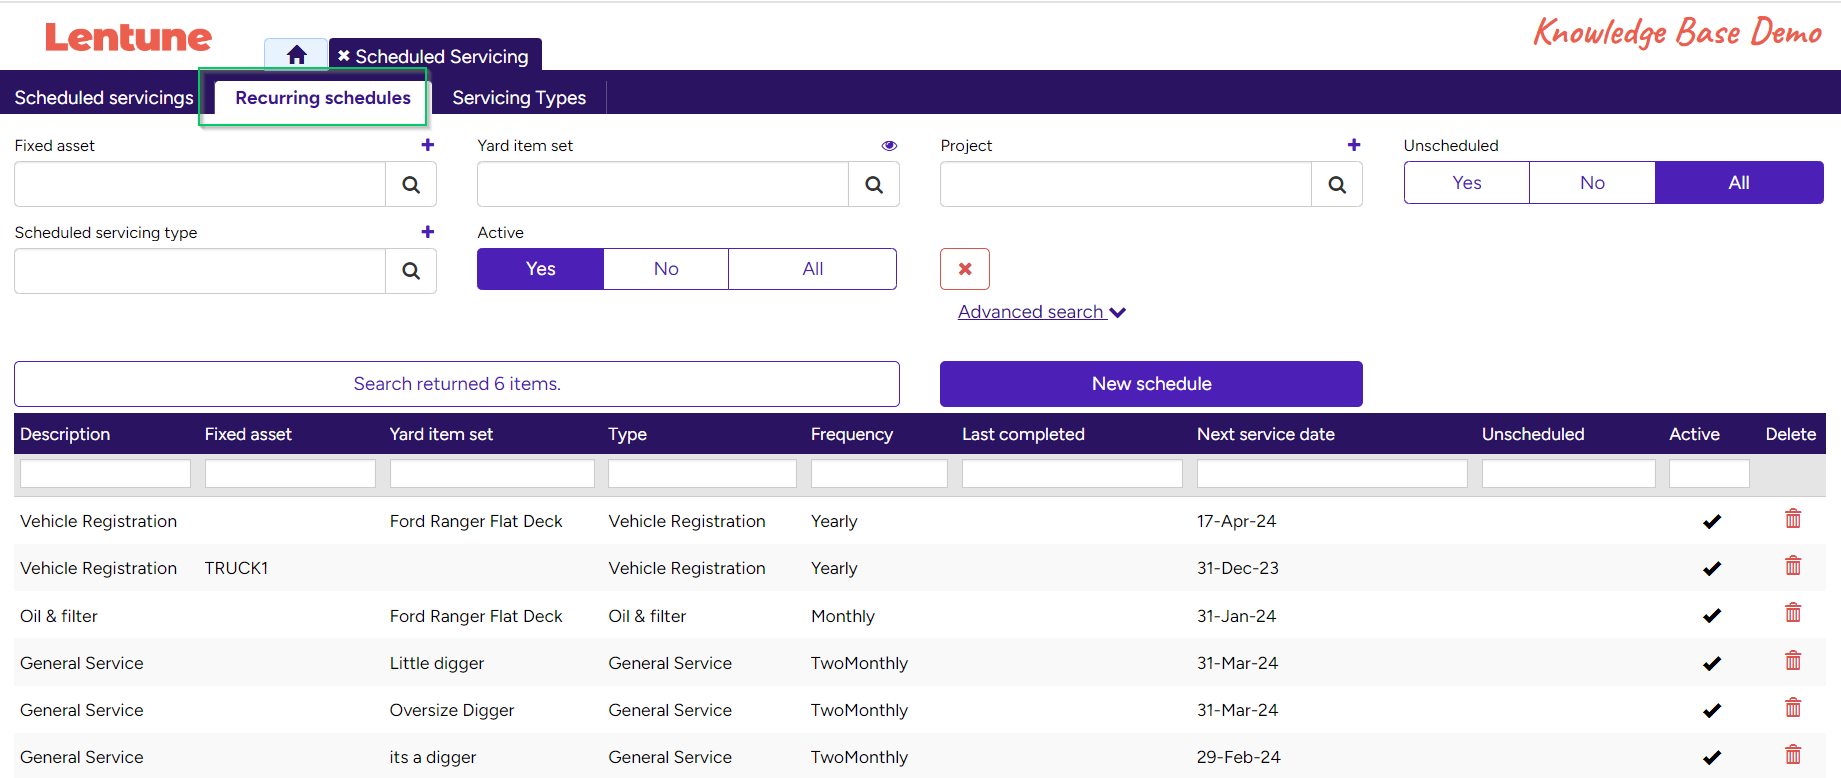This screenshot has height=778, width=1841.
Task: Set the Unscheduled filter to All
Action: 1739,183
